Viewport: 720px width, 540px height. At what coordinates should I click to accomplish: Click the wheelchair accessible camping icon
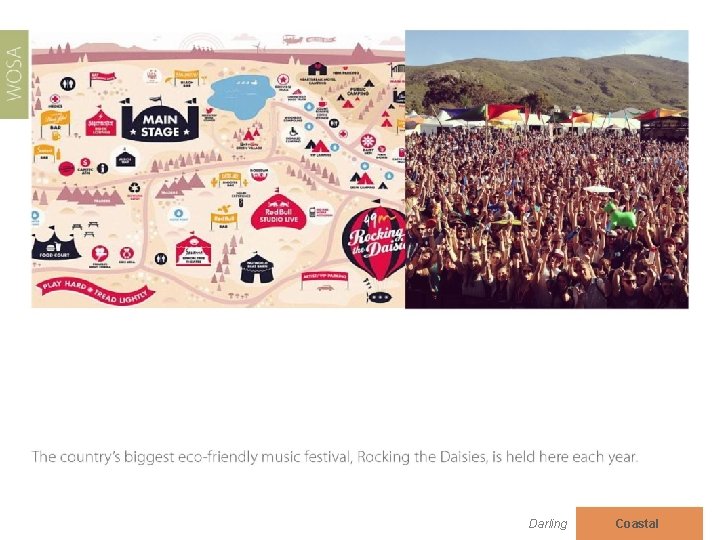coord(293,133)
